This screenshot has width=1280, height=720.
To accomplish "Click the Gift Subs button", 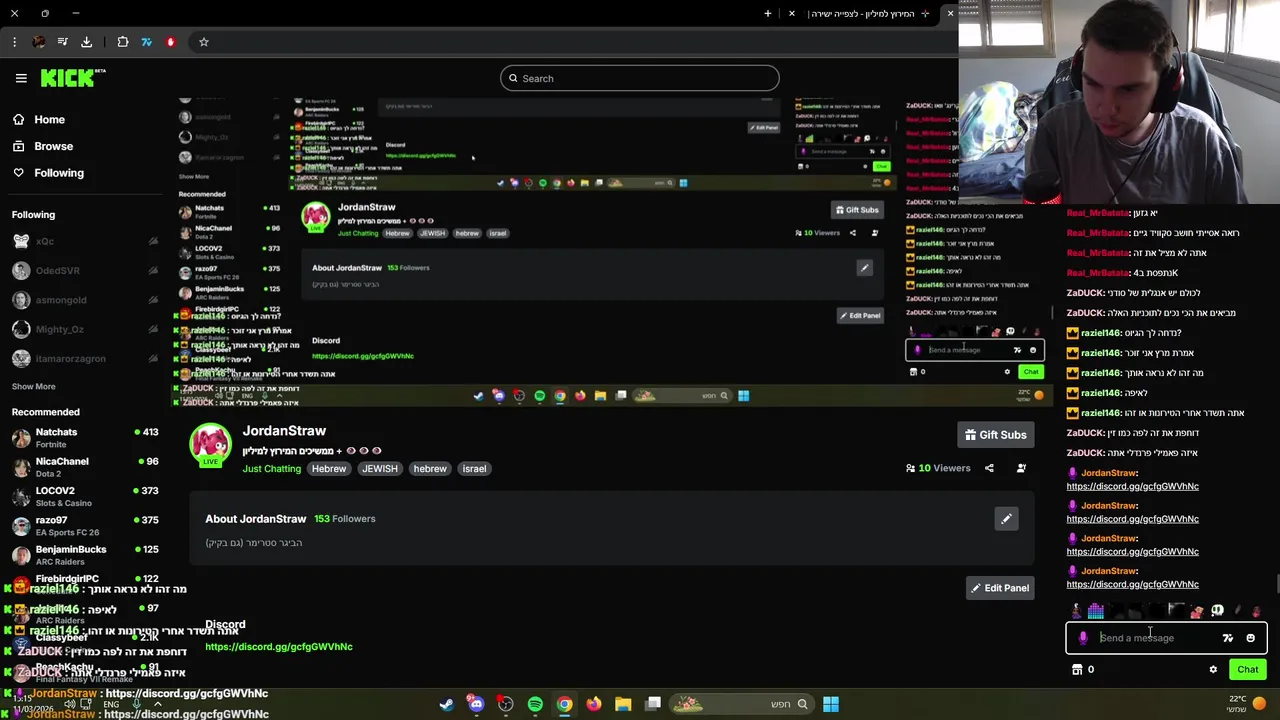I will point(996,435).
